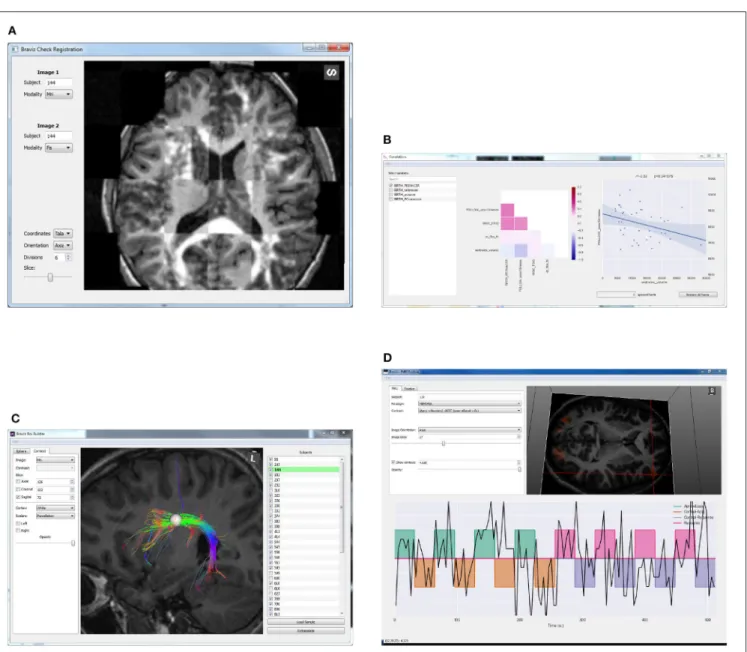
Task: Click the Image 1 Subject input field
Action: click(59, 83)
